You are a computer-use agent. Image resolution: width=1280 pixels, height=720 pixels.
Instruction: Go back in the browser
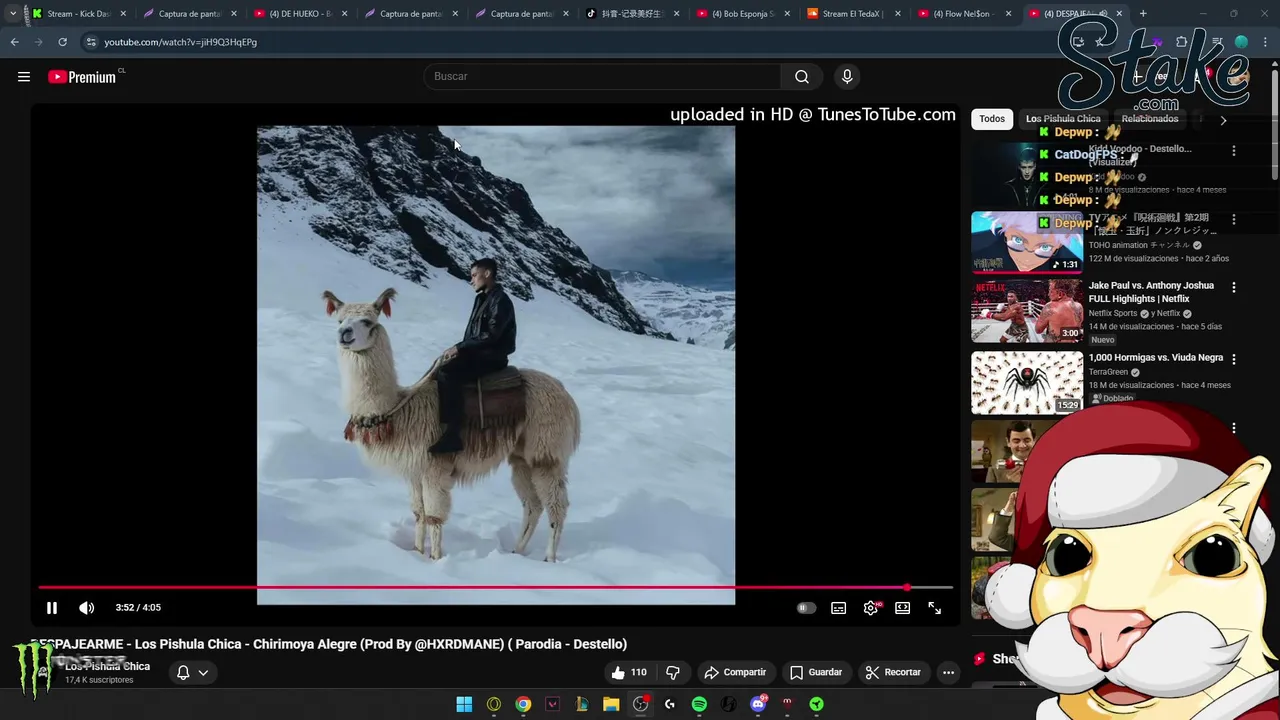(14, 42)
